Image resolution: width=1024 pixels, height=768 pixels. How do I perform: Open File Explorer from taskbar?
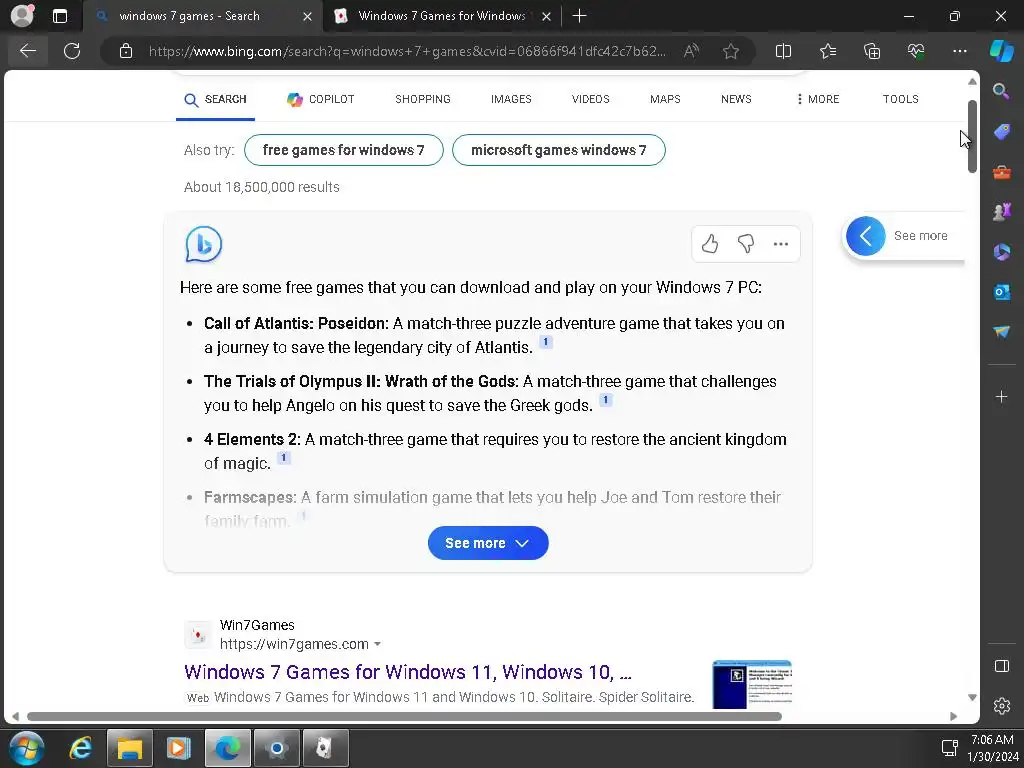pyautogui.click(x=129, y=748)
